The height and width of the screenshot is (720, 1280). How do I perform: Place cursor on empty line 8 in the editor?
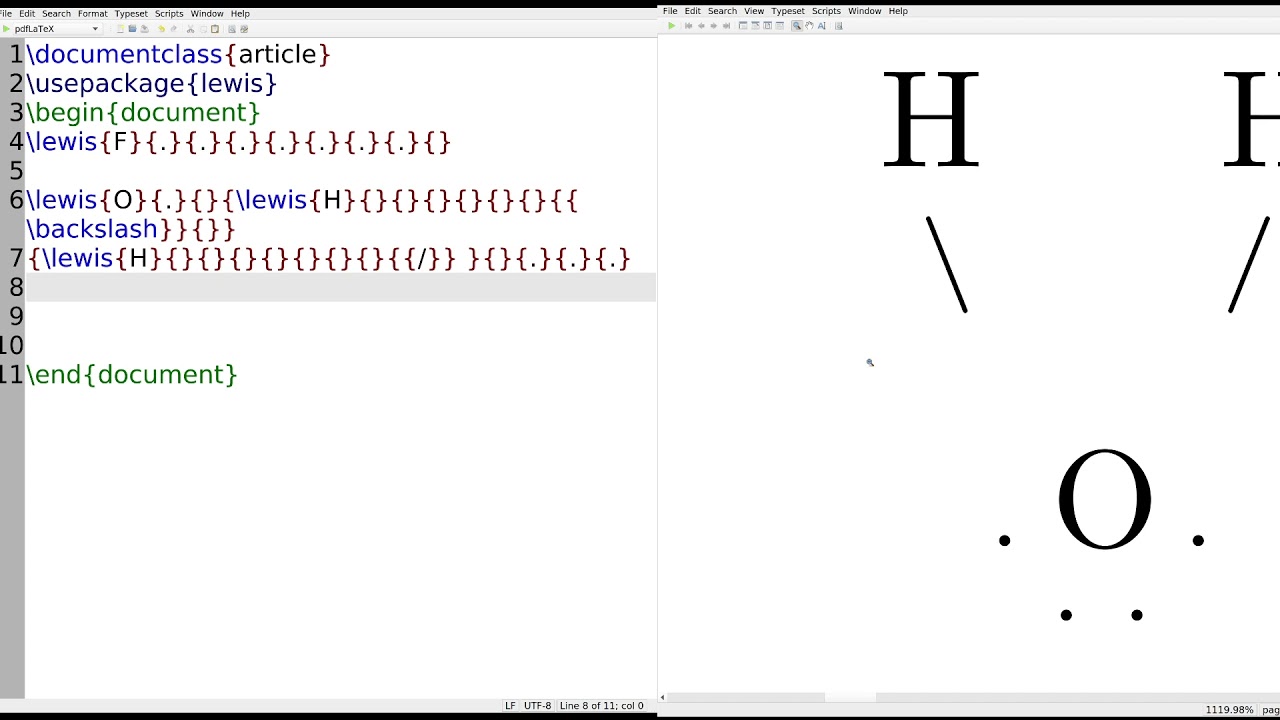(340, 287)
